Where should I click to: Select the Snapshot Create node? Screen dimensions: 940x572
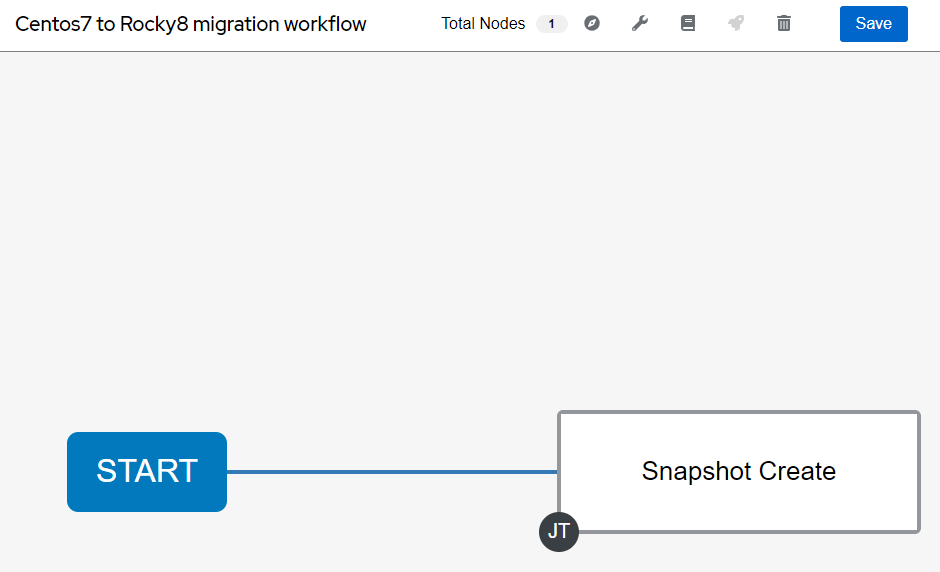point(739,471)
